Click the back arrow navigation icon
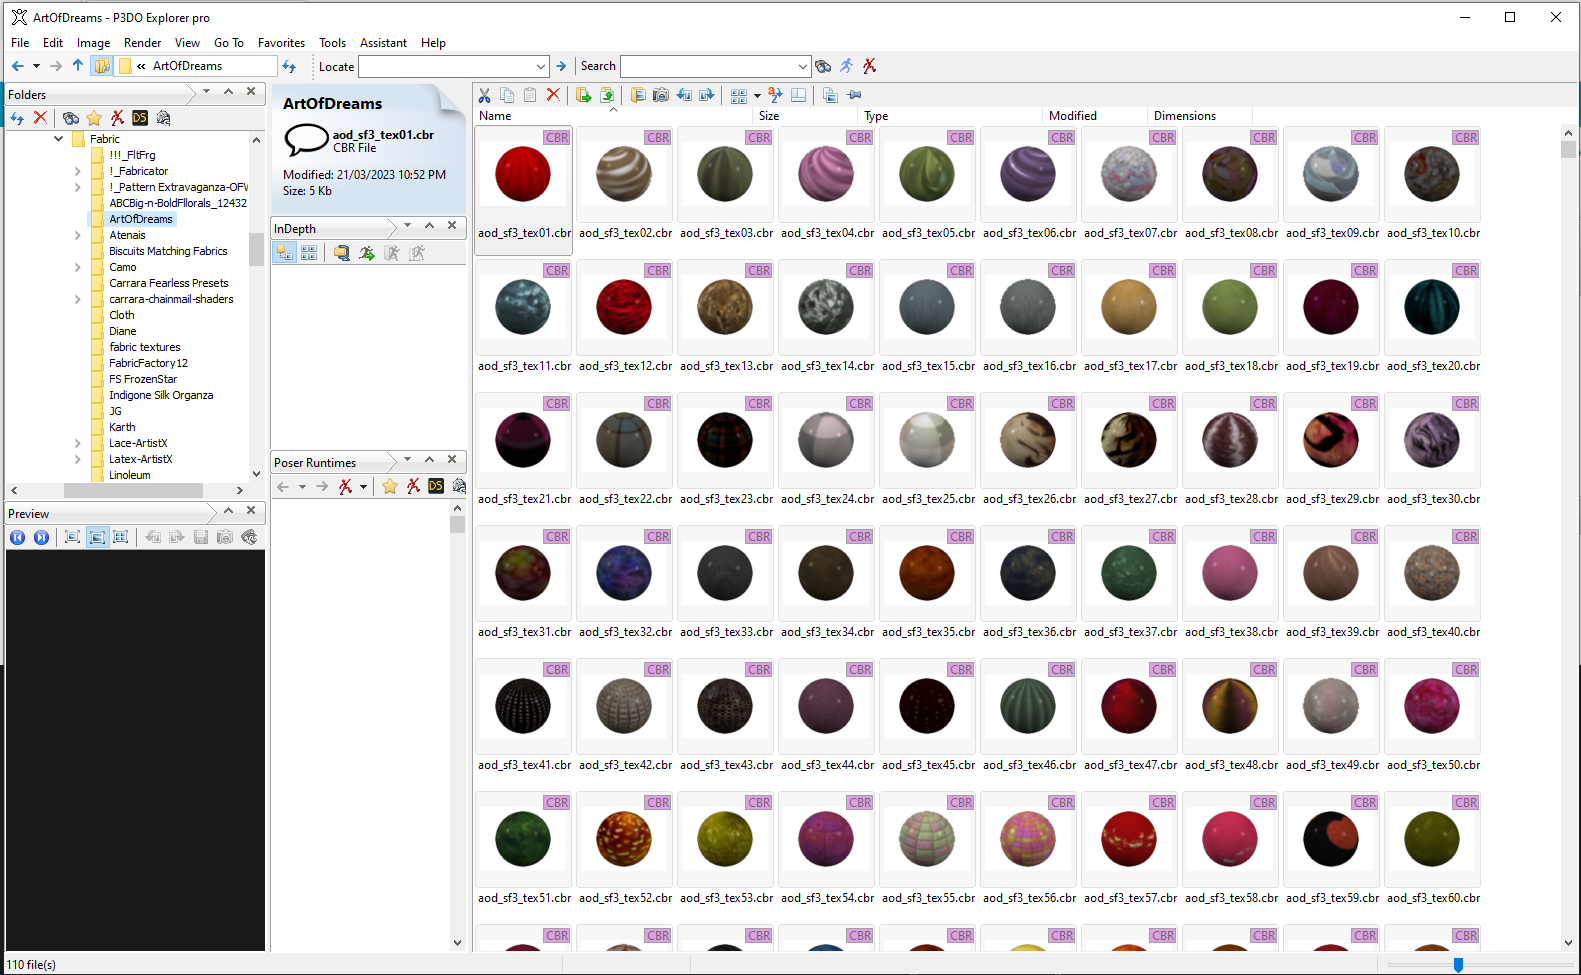Image resolution: width=1581 pixels, height=975 pixels. (17, 66)
